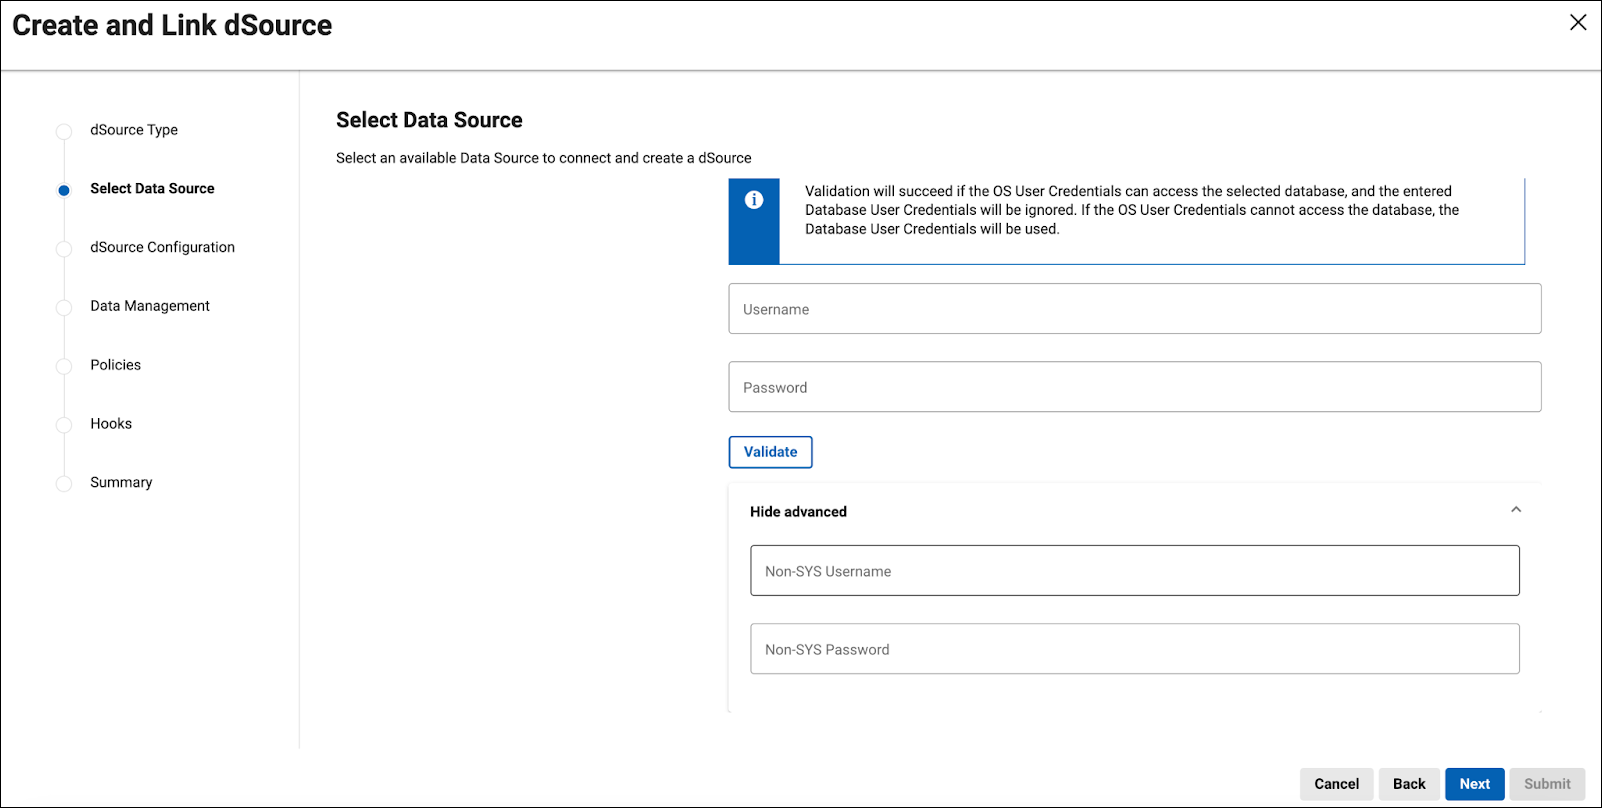The image size is (1602, 808).
Task: Click into the Non-SYS Password field
Action: pyautogui.click(x=1134, y=649)
